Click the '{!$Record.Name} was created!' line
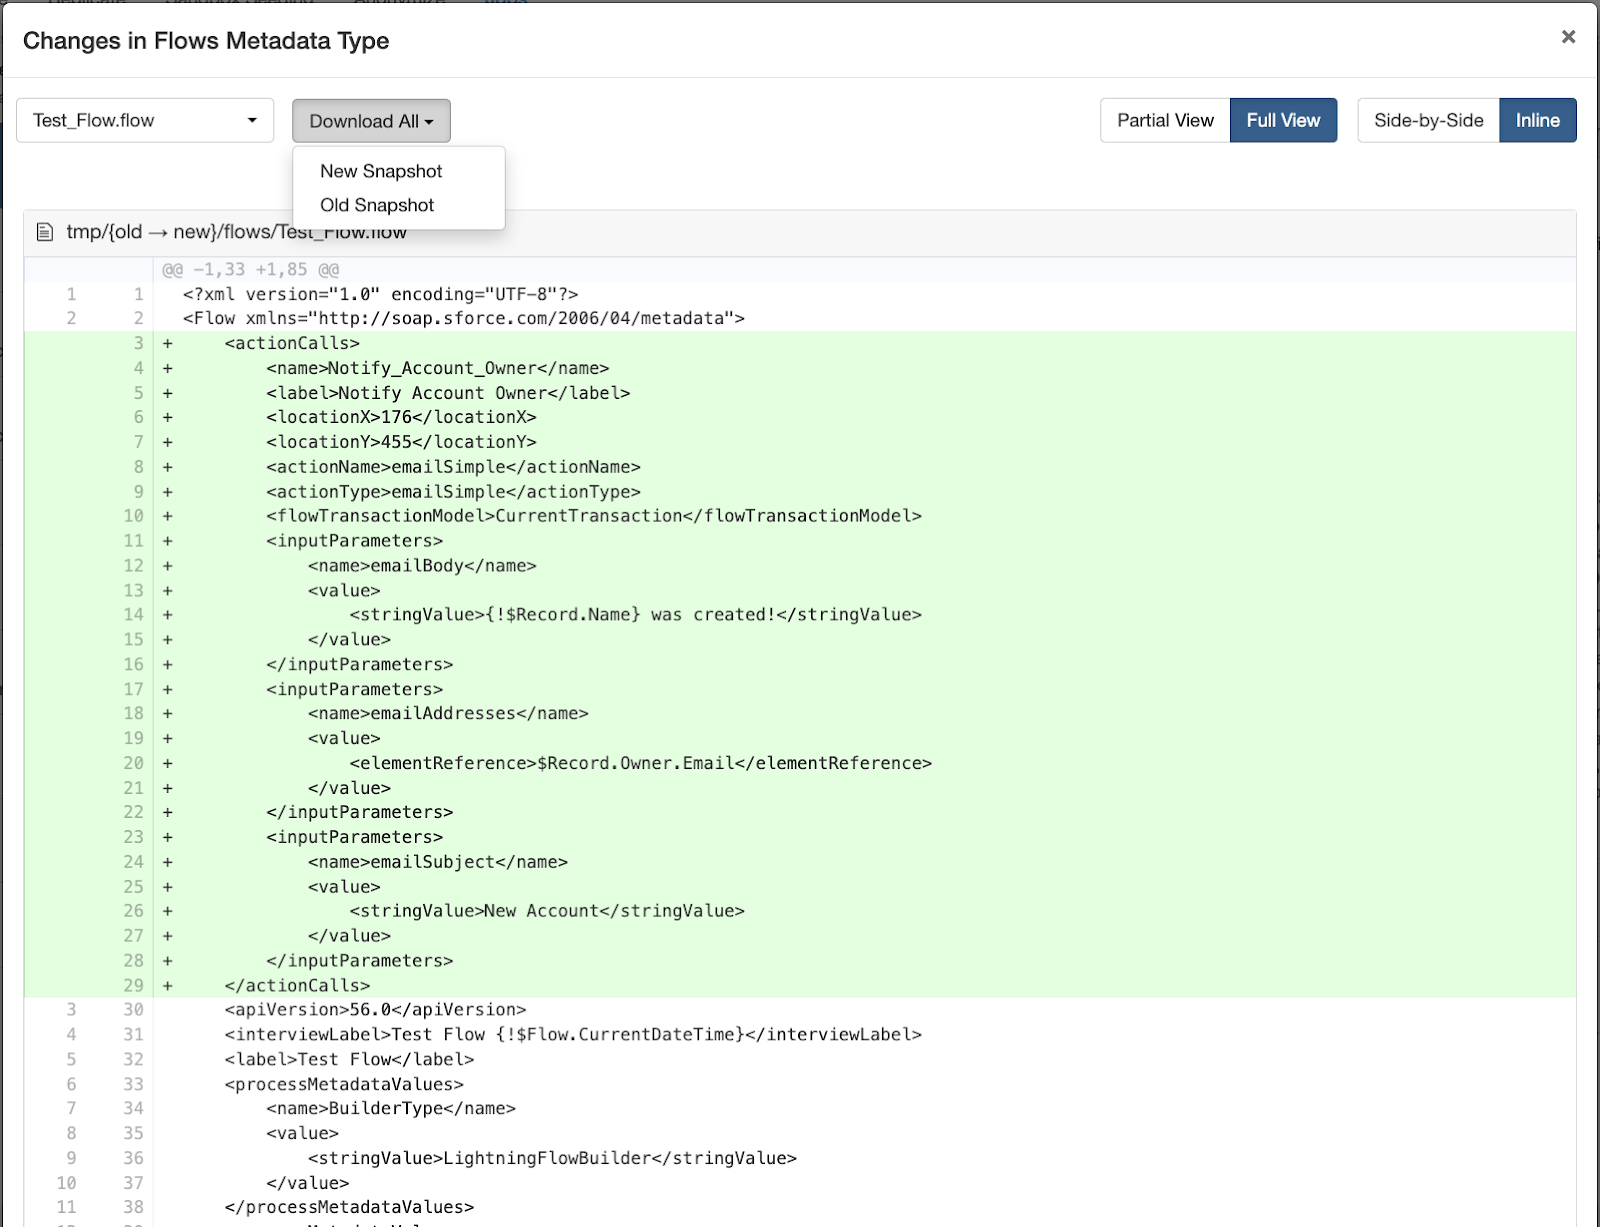The height and width of the screenshot is (1227, 1600). pyautogui.click(x=636, y=614)
